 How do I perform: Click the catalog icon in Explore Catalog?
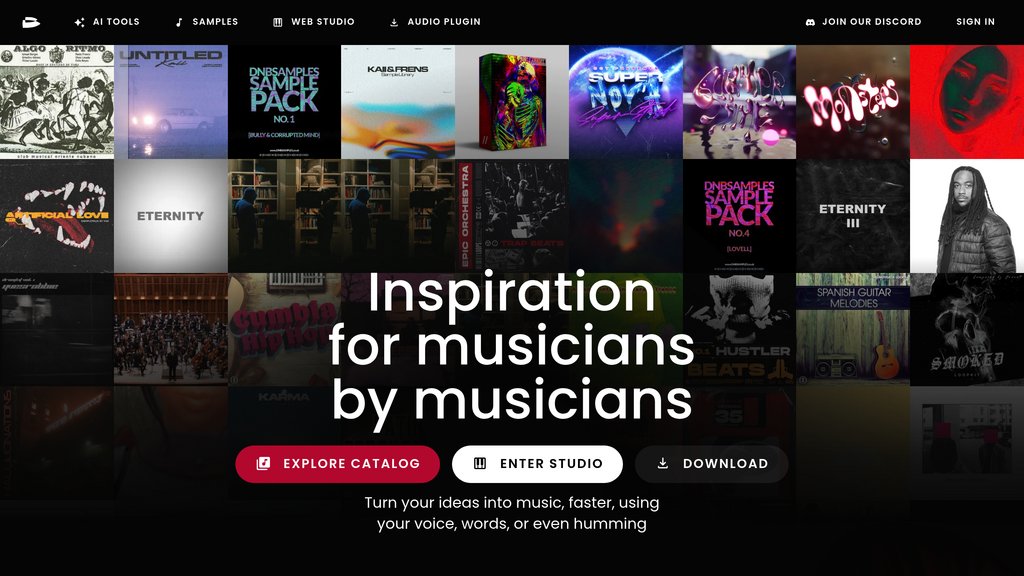tap(263, 464)
